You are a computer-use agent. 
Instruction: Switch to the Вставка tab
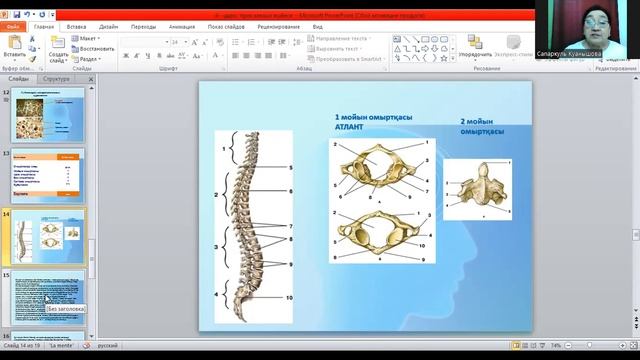tap(76, 27)
